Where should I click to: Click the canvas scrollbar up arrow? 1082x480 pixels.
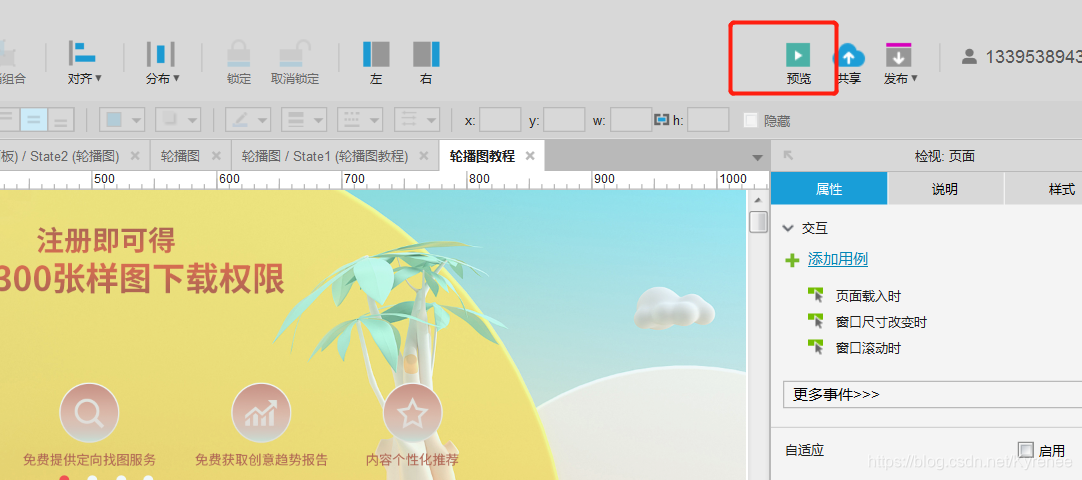point(758,201)
